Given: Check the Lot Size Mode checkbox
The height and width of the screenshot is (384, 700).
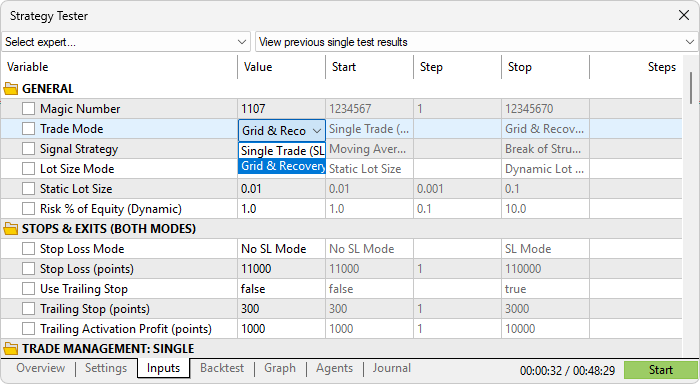Looking at the screenshot, I should click(x=28, y=169).
